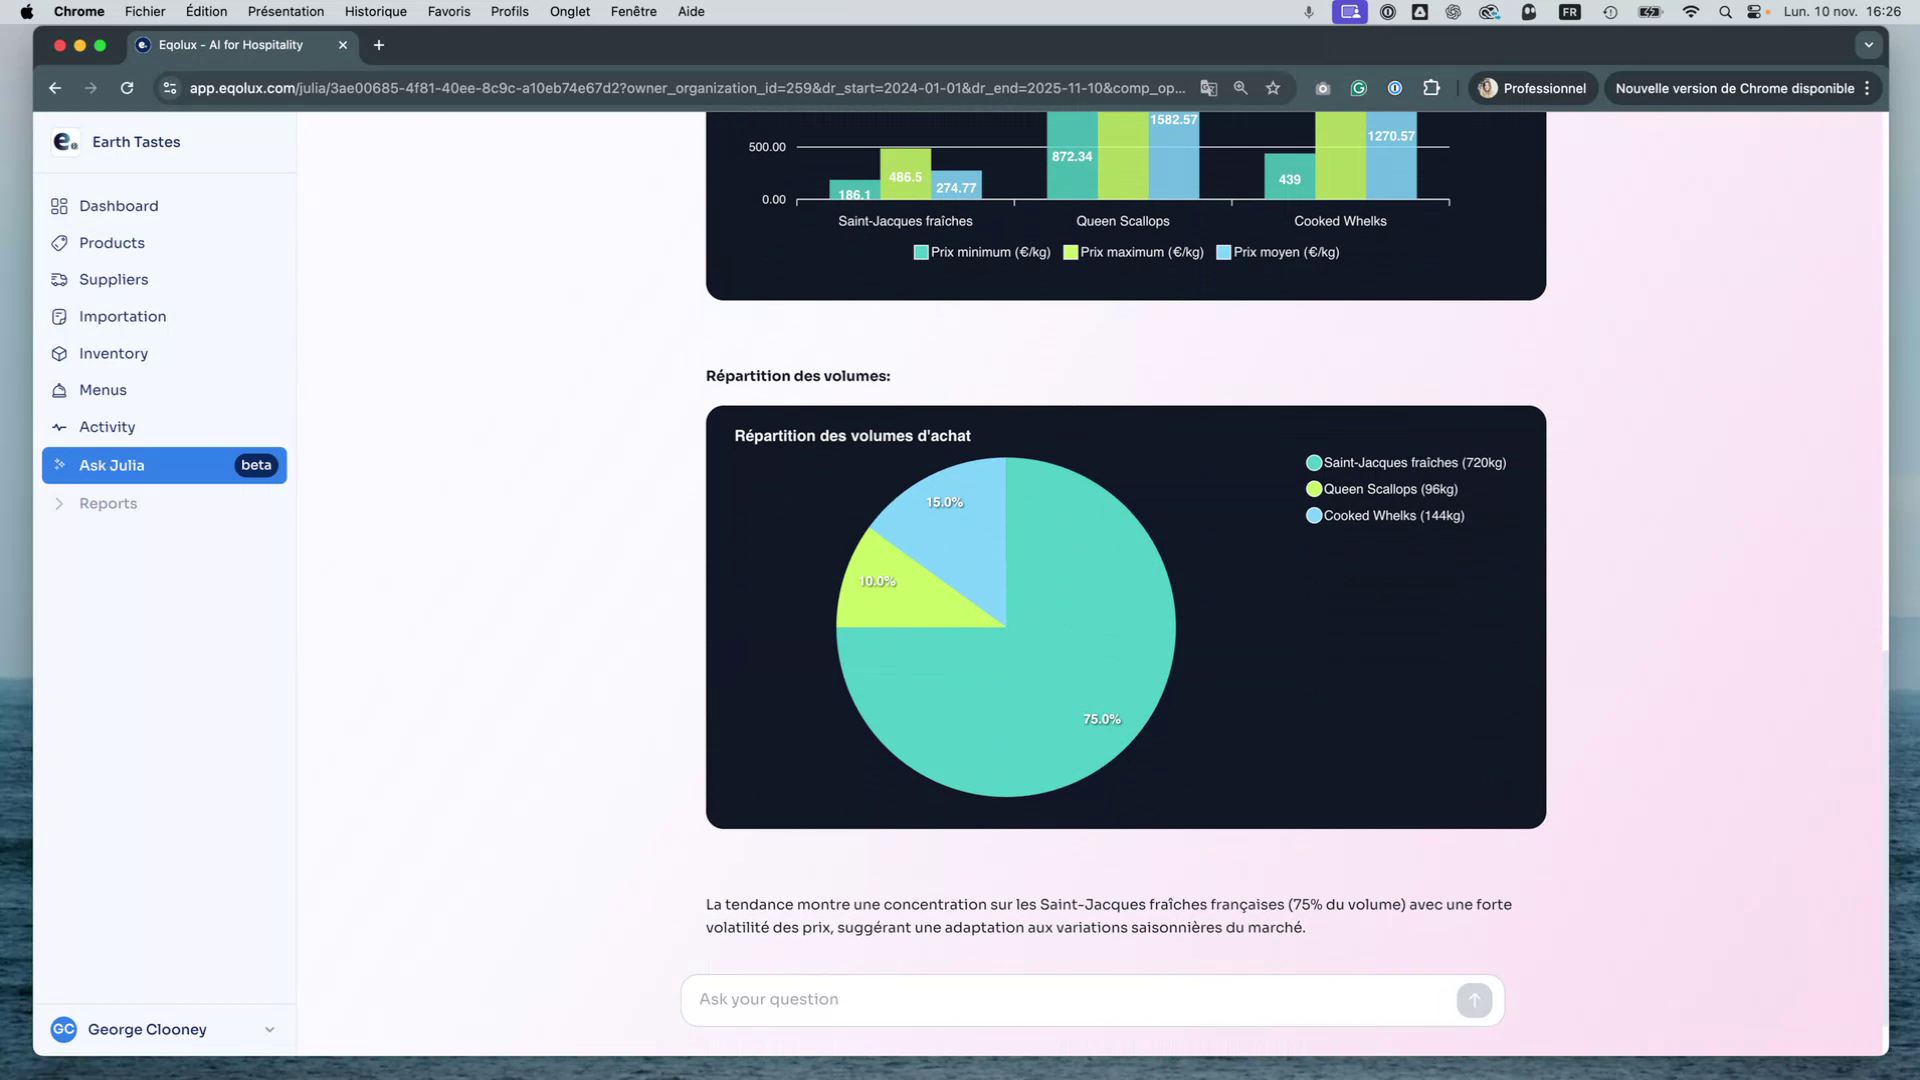This screenshot has width=1920, height=1080.
Task: Open Suppliers using the truck icon
Action: (x=59, y=280)
